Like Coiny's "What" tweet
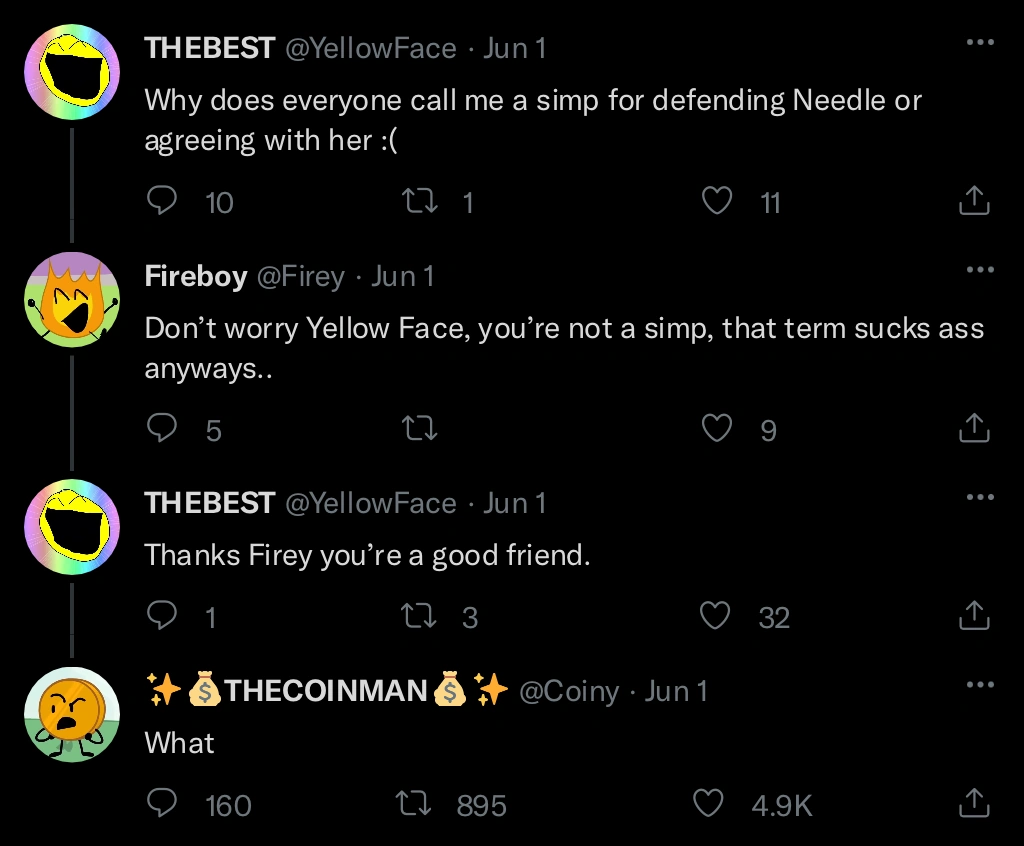Image resolution: width=1024 pixels, height=846 pixels. click(709, 803)
